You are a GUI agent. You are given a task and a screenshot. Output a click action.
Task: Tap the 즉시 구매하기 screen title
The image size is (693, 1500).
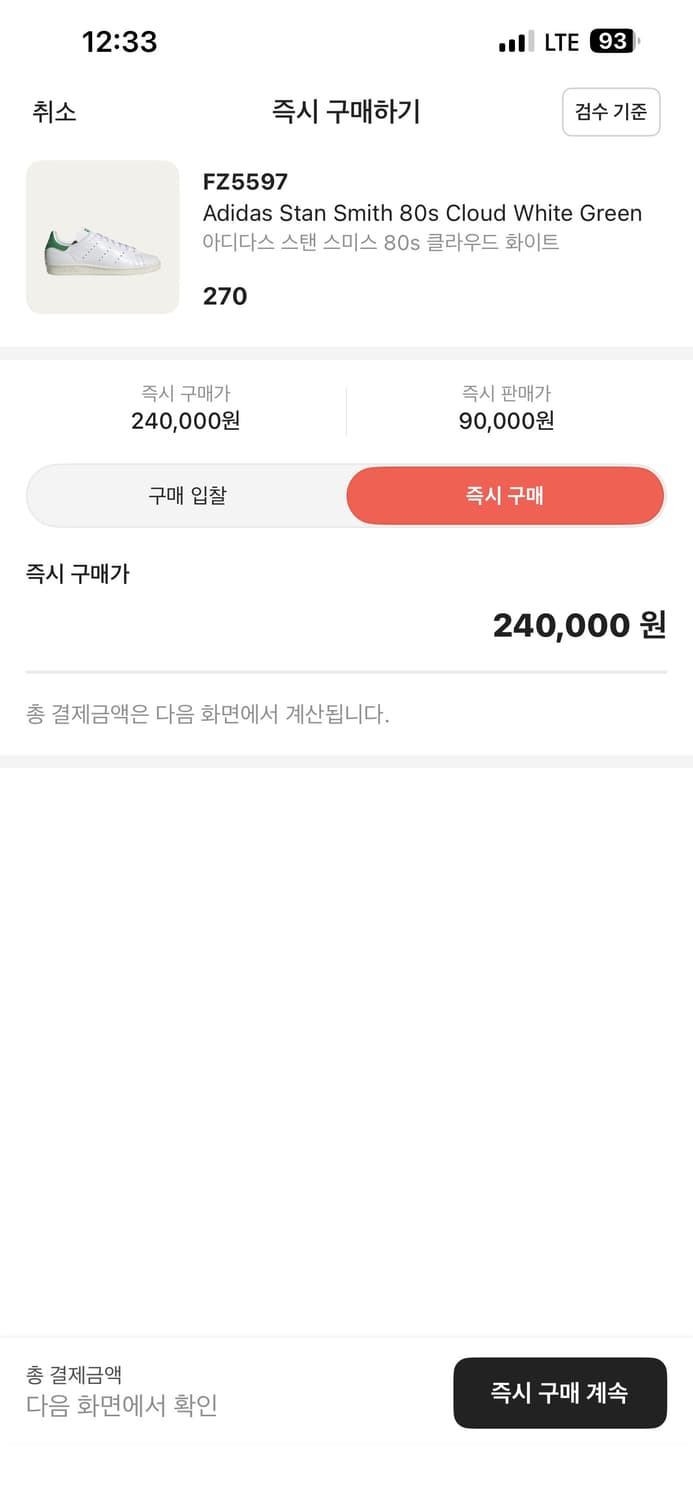tap(346, 112)
